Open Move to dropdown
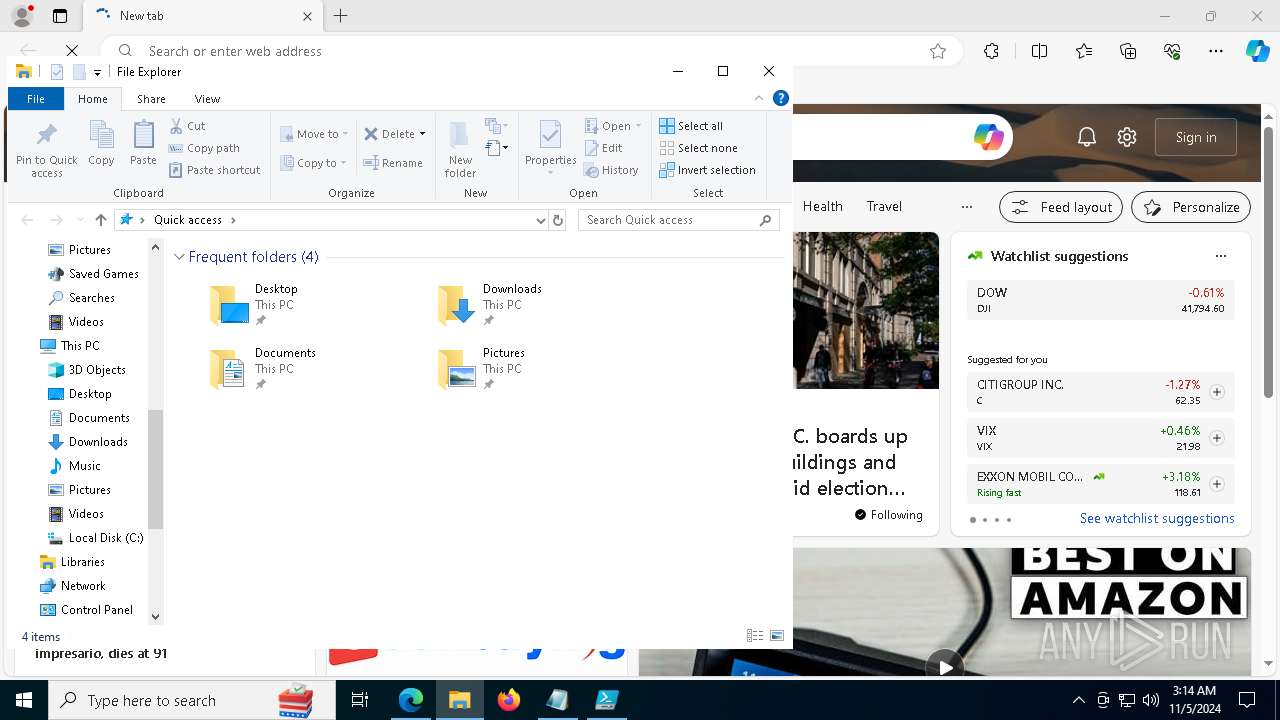 click(314, 134)
